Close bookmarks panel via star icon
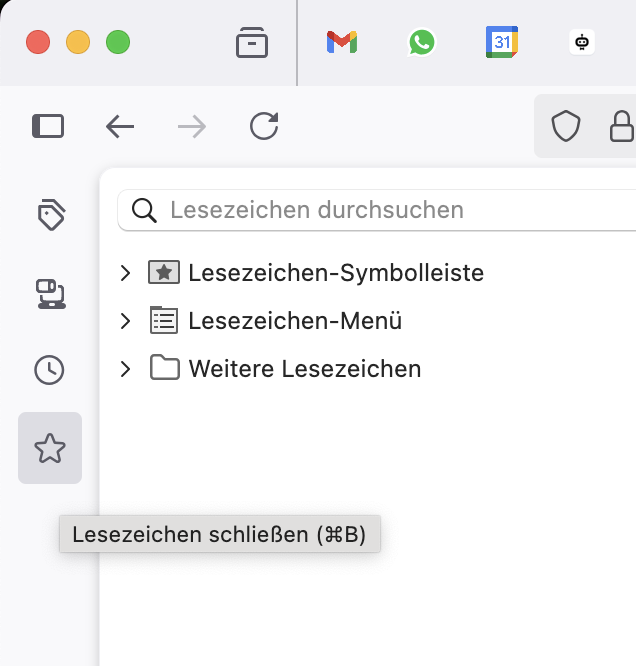Viewport: 636px width, 666px height. [50, 449]
